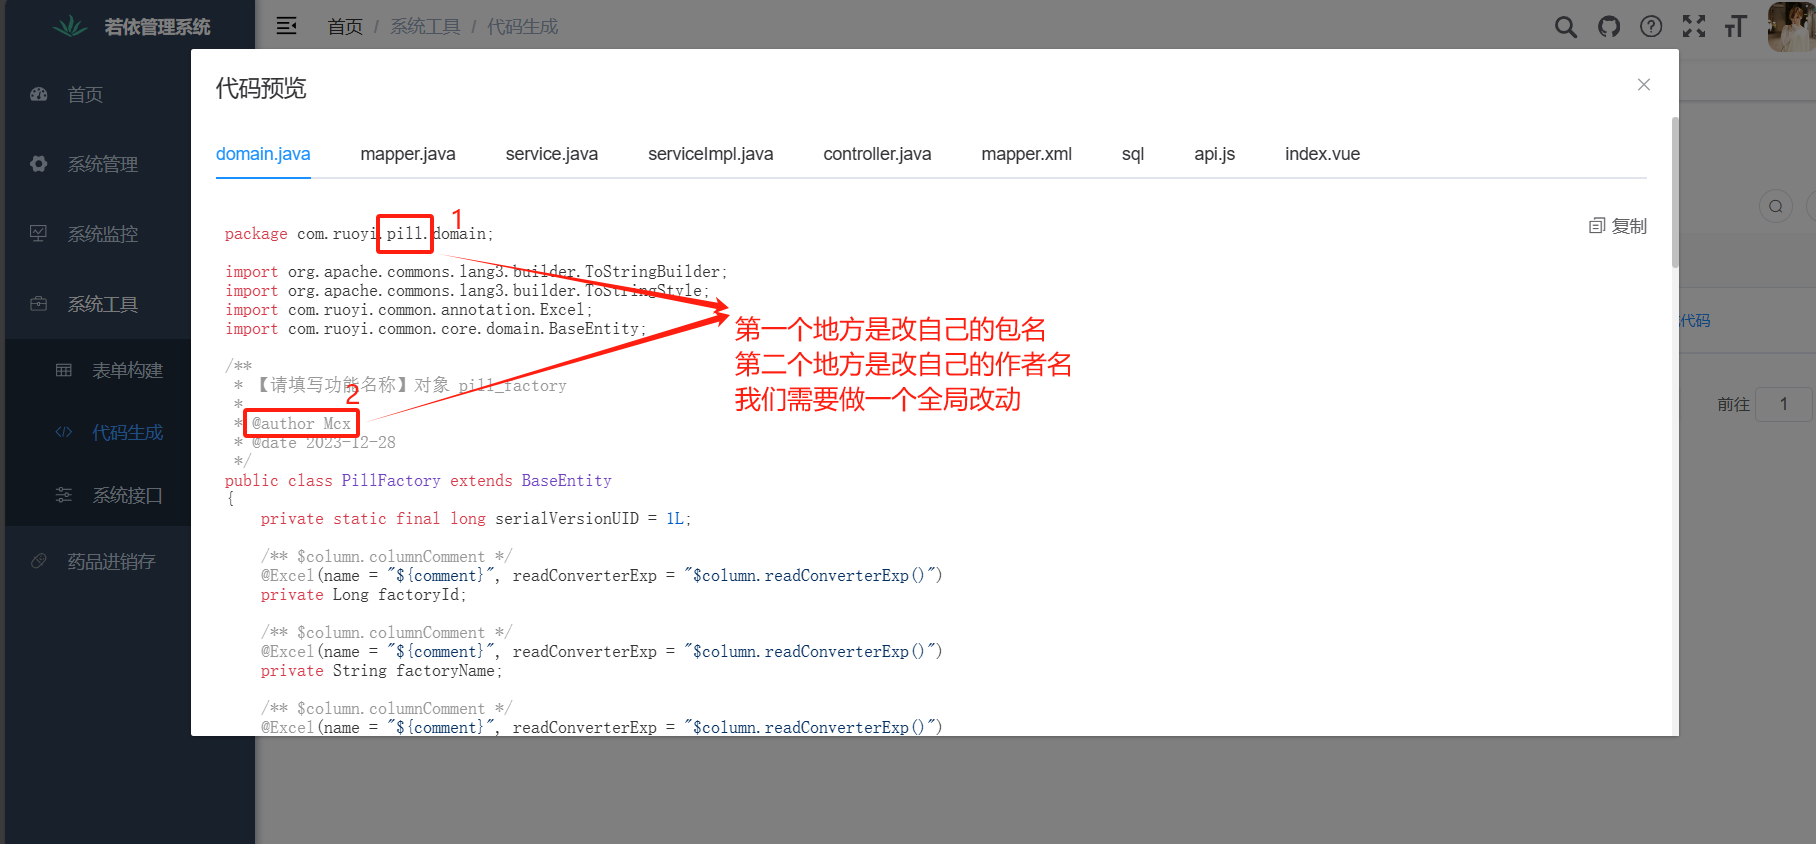This screenshot has height=844, width=1816.
Task: Click the 系统工具 breadcrumb
Action: [x=426, y=27]
